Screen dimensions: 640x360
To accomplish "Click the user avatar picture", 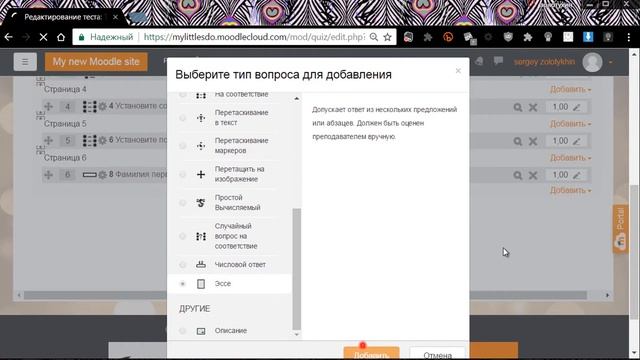I will (x=592, y=62).
